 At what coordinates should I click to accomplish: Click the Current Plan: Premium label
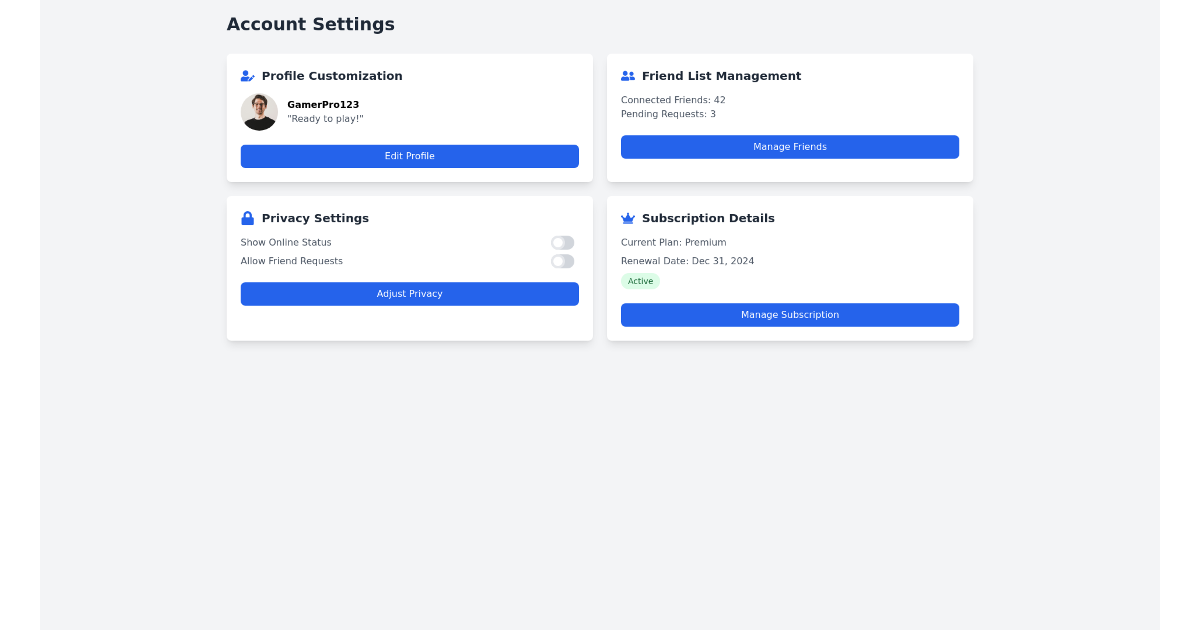[x=673, y=242]
